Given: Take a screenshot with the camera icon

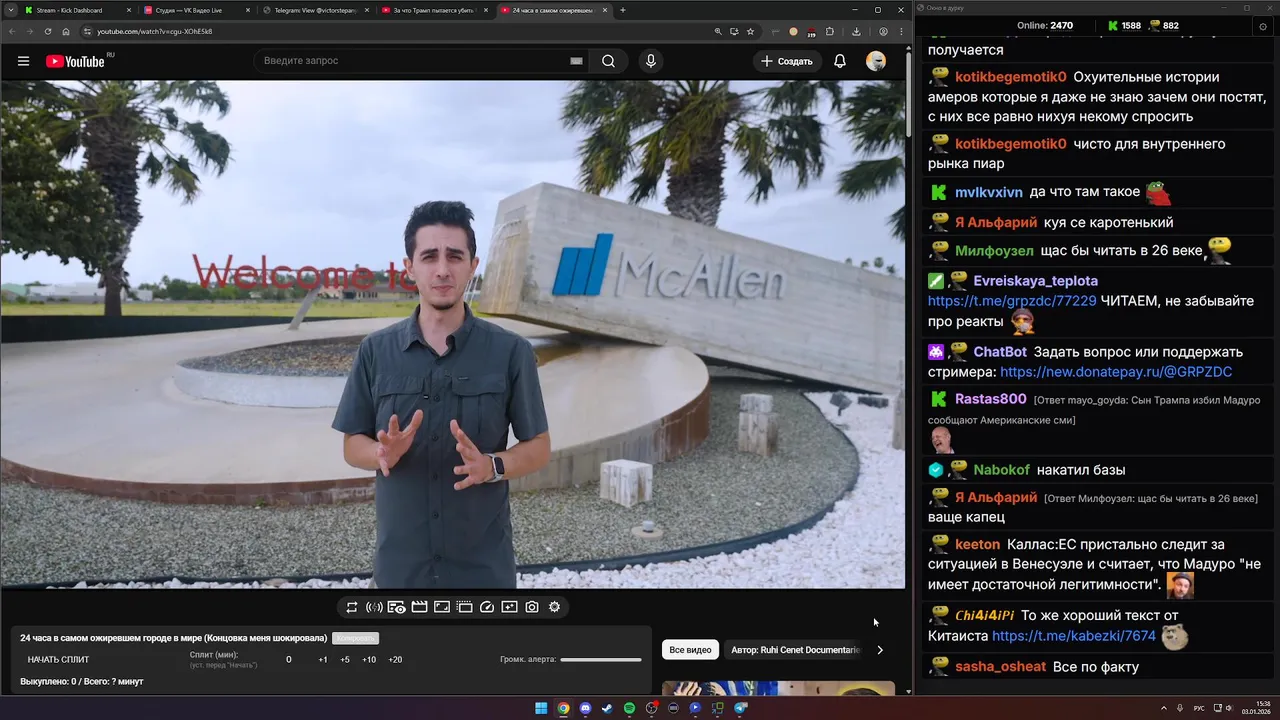Looking at the screenshot, I should point(532,607).
